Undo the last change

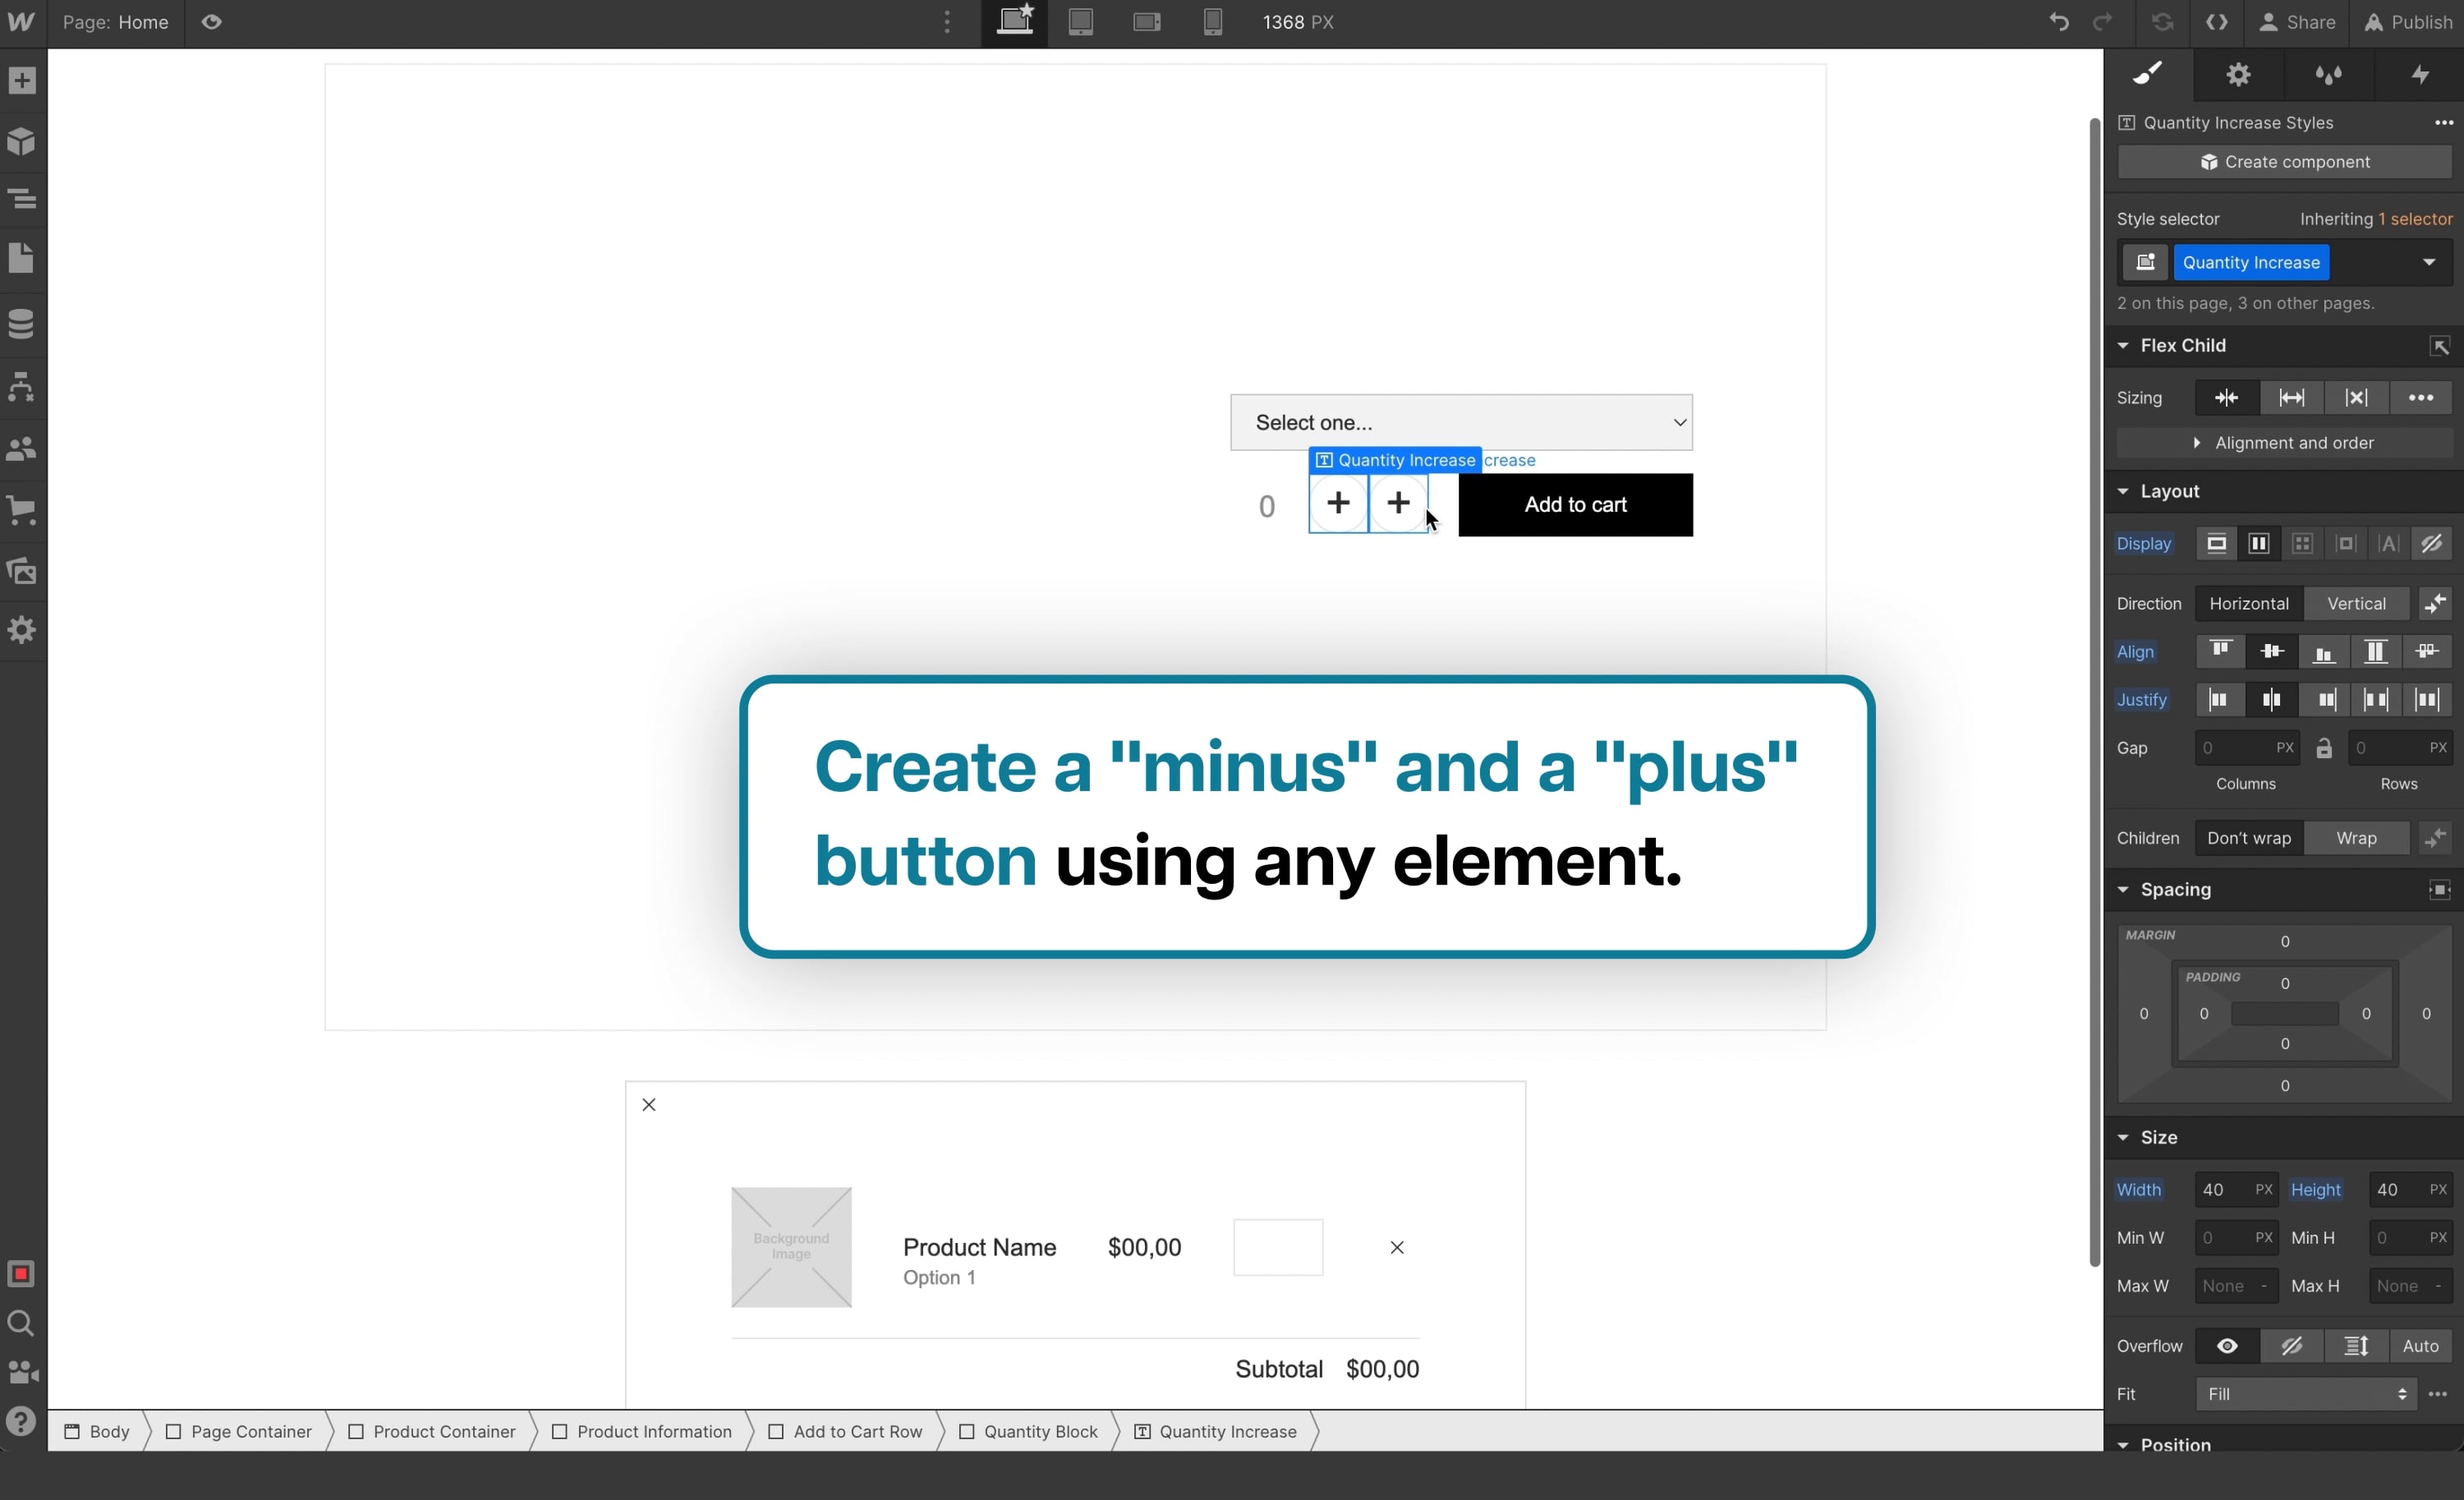tap(2058, 22)
